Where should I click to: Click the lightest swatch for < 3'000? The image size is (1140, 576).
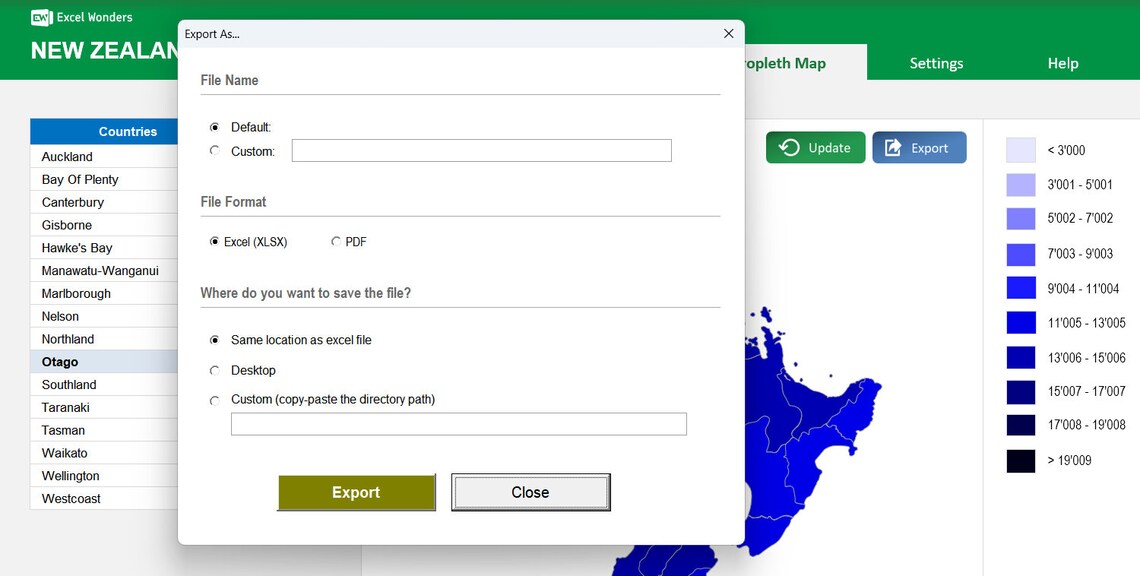[x=1022, y=149]
